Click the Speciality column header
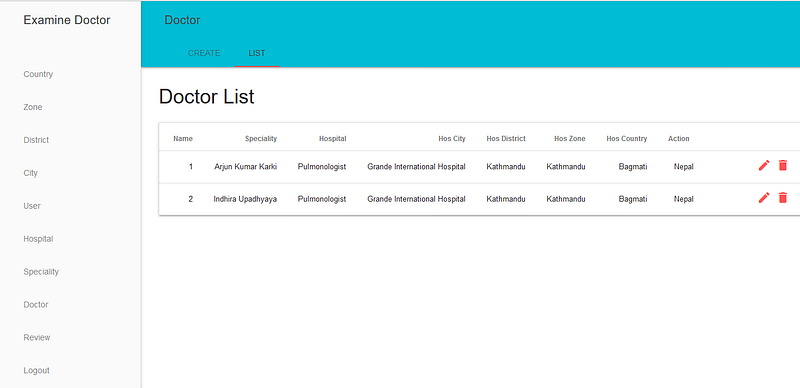 point(261,138)
